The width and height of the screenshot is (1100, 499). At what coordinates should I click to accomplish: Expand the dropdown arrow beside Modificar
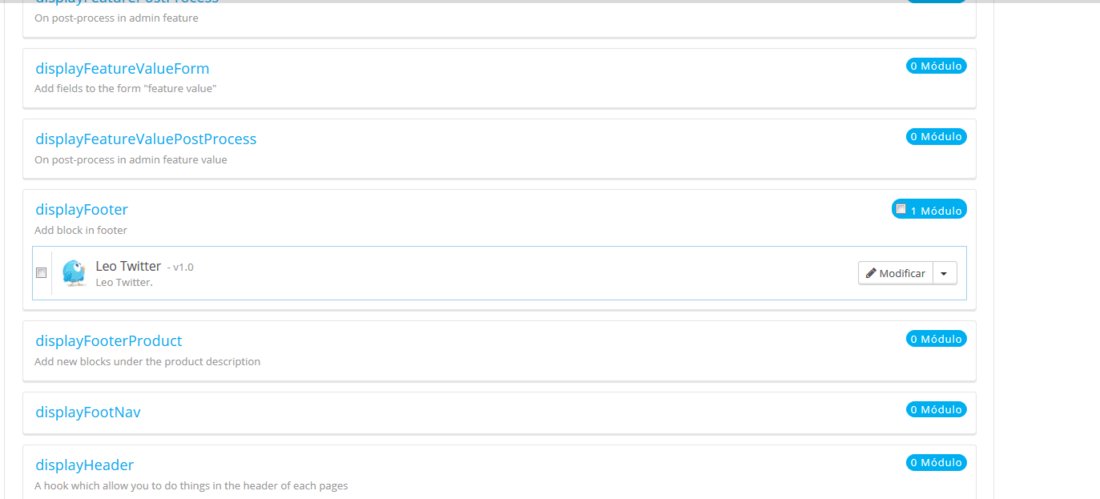(x=944, y=273)
